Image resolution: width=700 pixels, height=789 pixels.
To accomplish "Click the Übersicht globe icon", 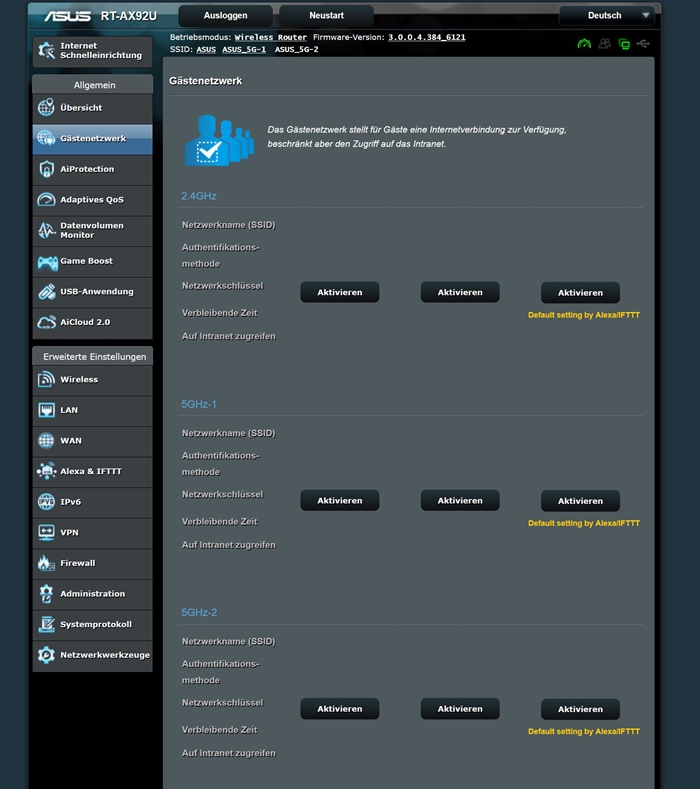I will pos(46,107).
